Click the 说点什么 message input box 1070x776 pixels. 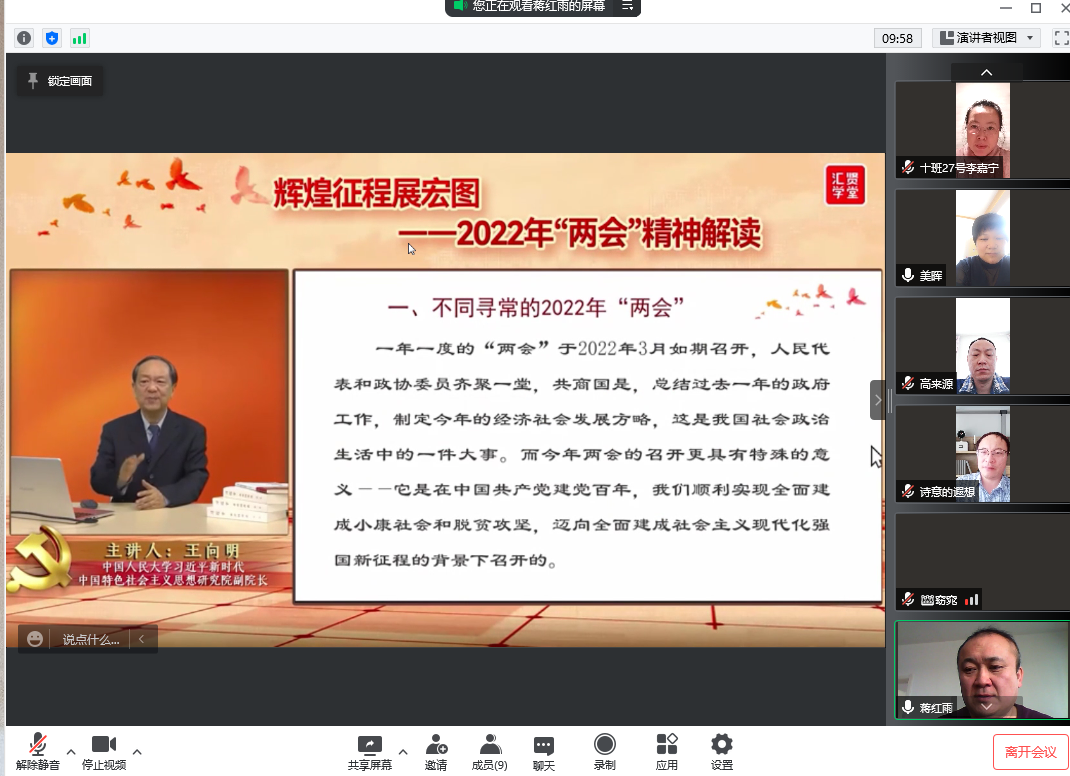pos(90,639)
